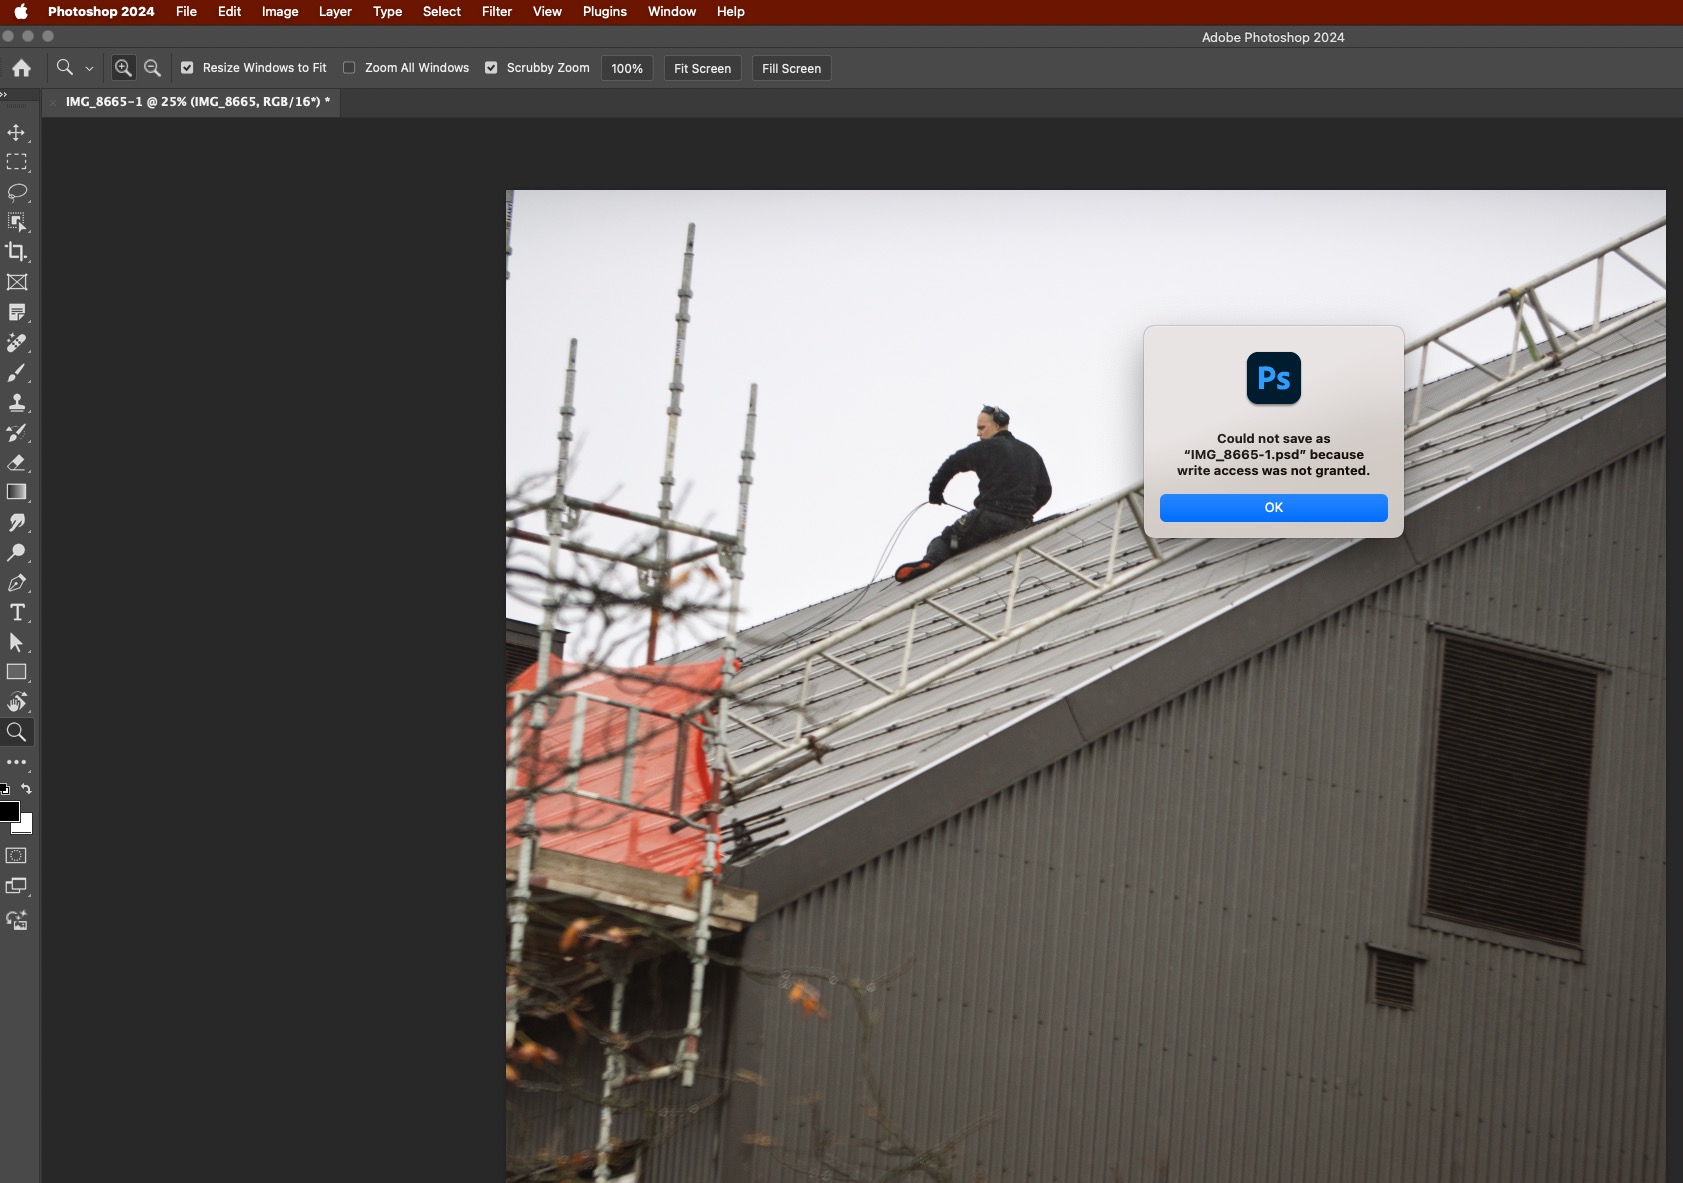Uncheck Resize Windows to Fit
The width and height of the screenshot is (1683, 1183).
pyautogui.click(x=187, y=67)
